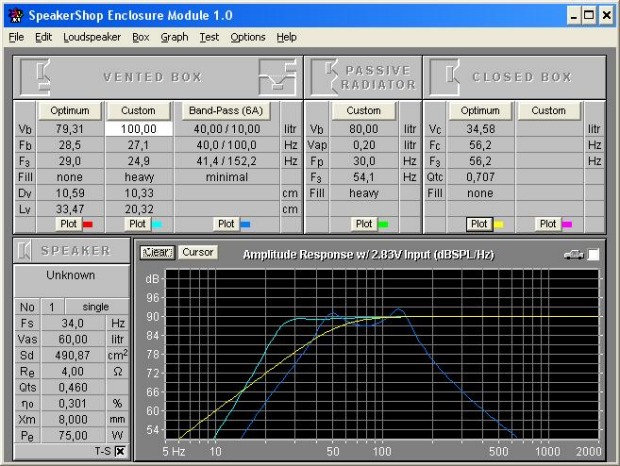Plot the closed box Optimum response

click(x=479, y=224)
